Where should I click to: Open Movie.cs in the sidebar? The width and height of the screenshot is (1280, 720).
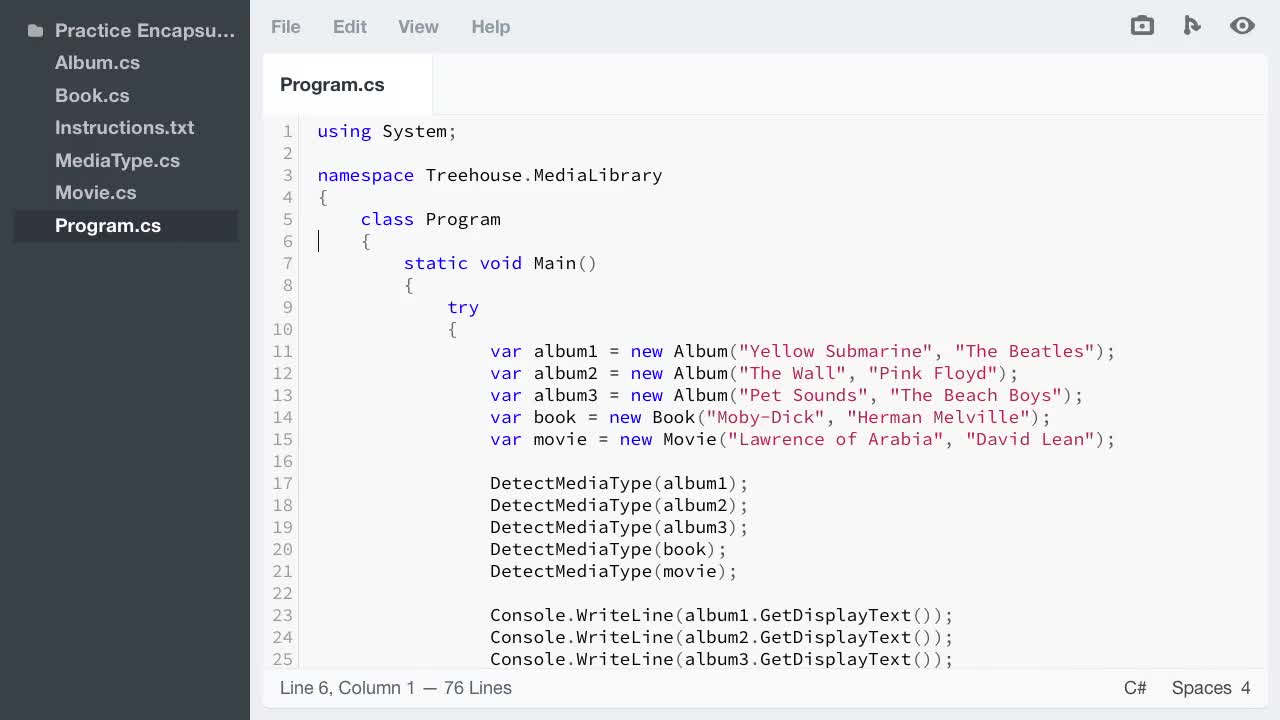[x=95, y=192]
